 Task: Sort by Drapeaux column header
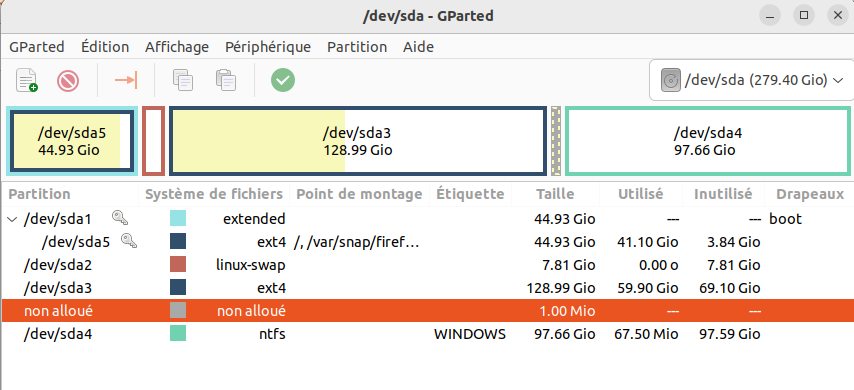click(x=809, y=194)
